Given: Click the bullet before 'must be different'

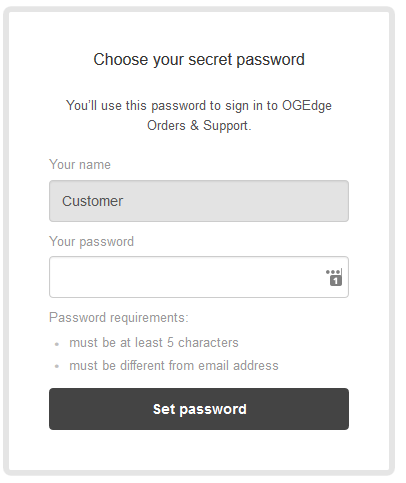Looking at the screenshot, I should [x=57, y=366].
